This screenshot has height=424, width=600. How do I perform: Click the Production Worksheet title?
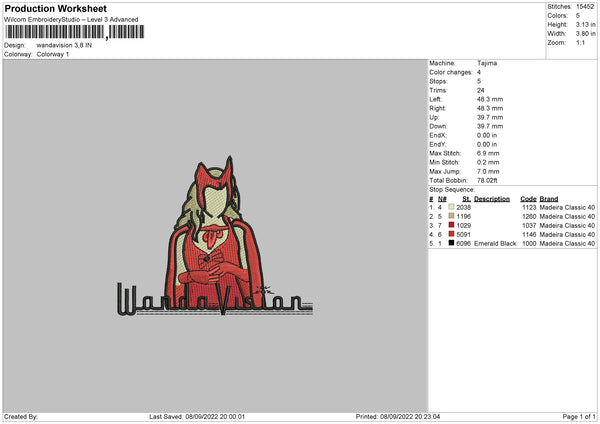point(55,8)
